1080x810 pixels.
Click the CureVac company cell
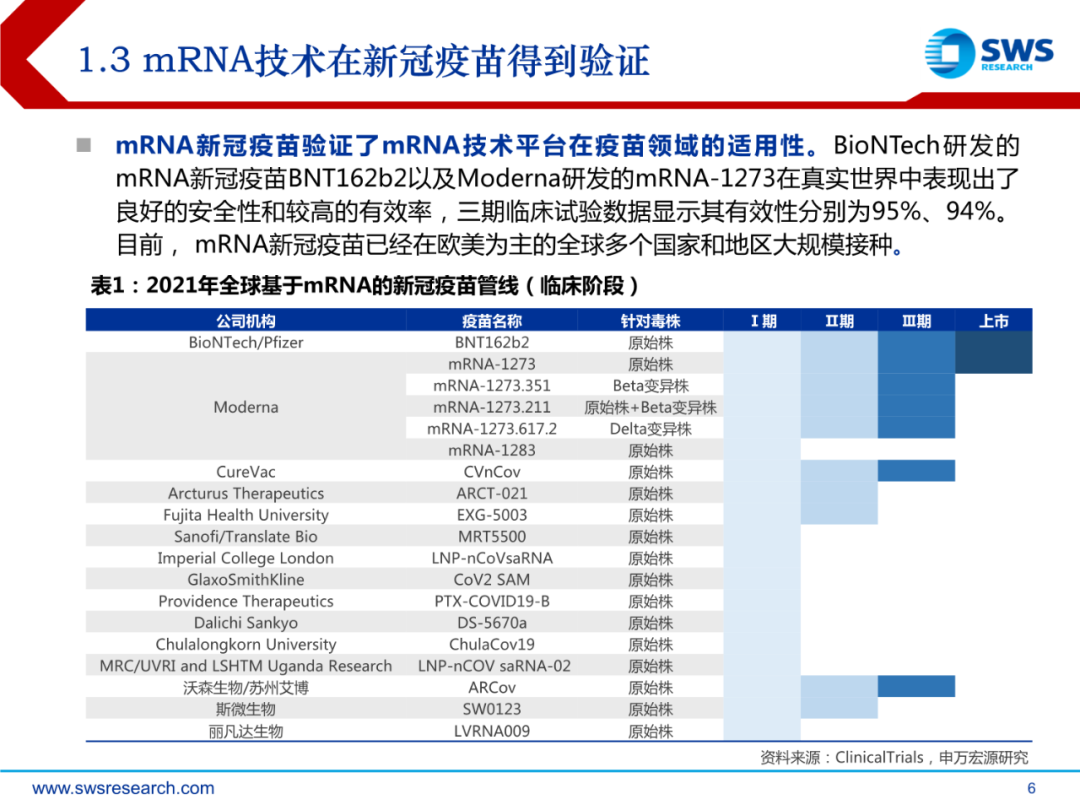[x=246, y=472]
